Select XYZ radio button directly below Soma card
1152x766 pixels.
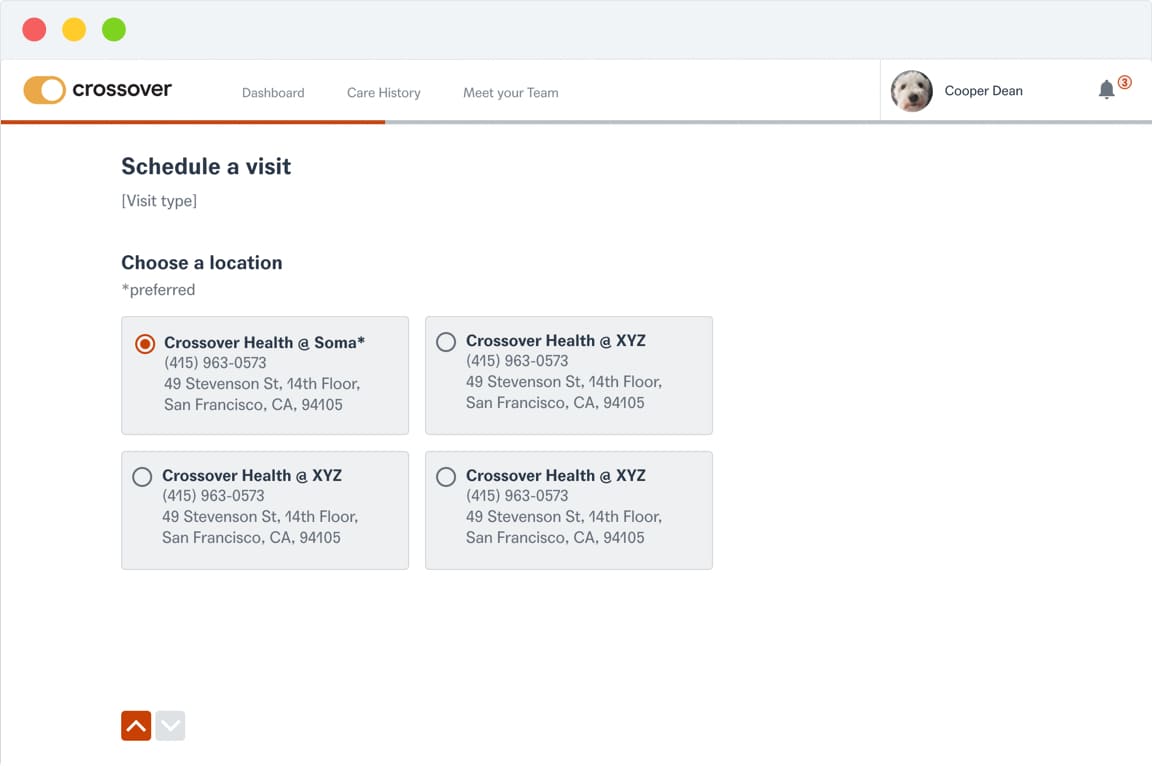[x=142, y=477]
